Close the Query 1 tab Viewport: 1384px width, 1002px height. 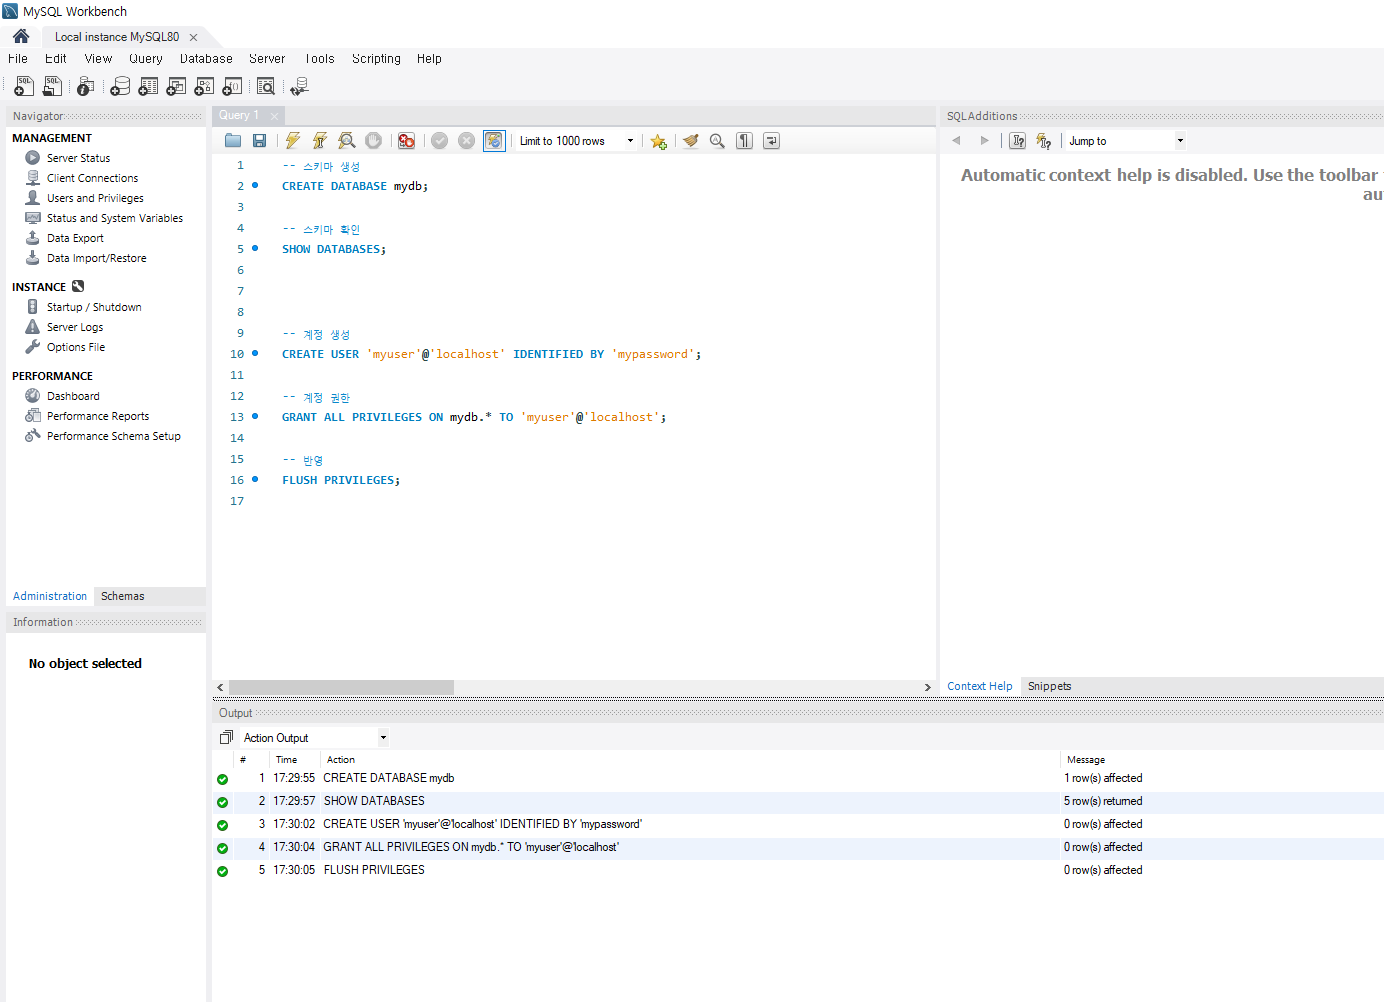274,116
